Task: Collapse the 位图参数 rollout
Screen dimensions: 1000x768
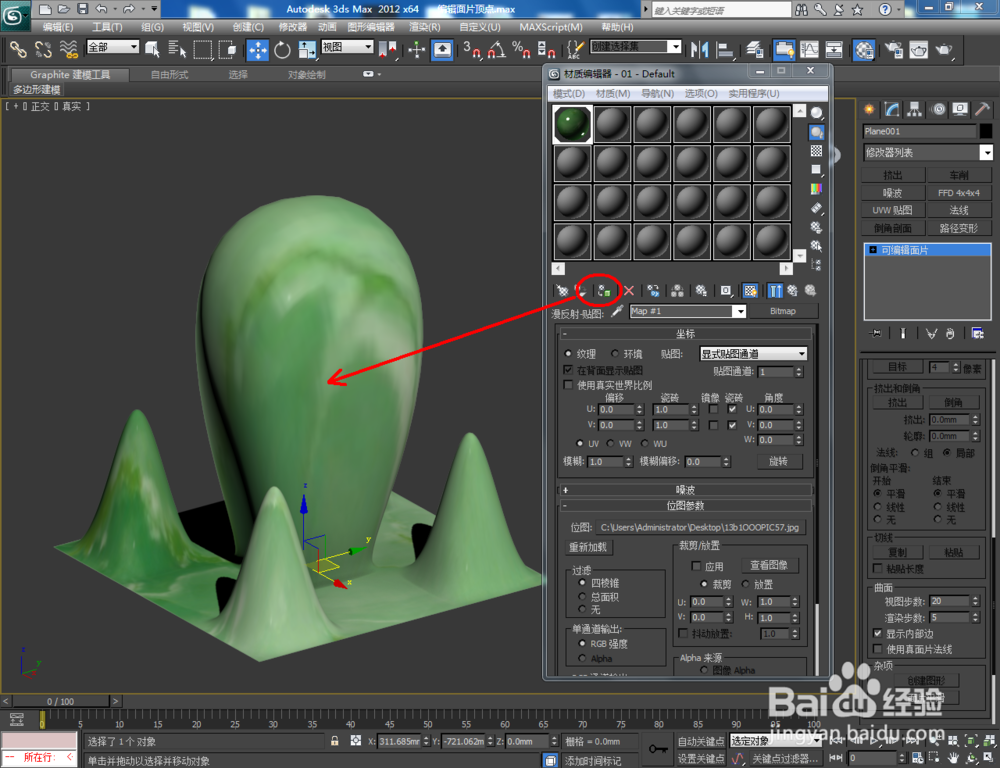Action: 686,505
